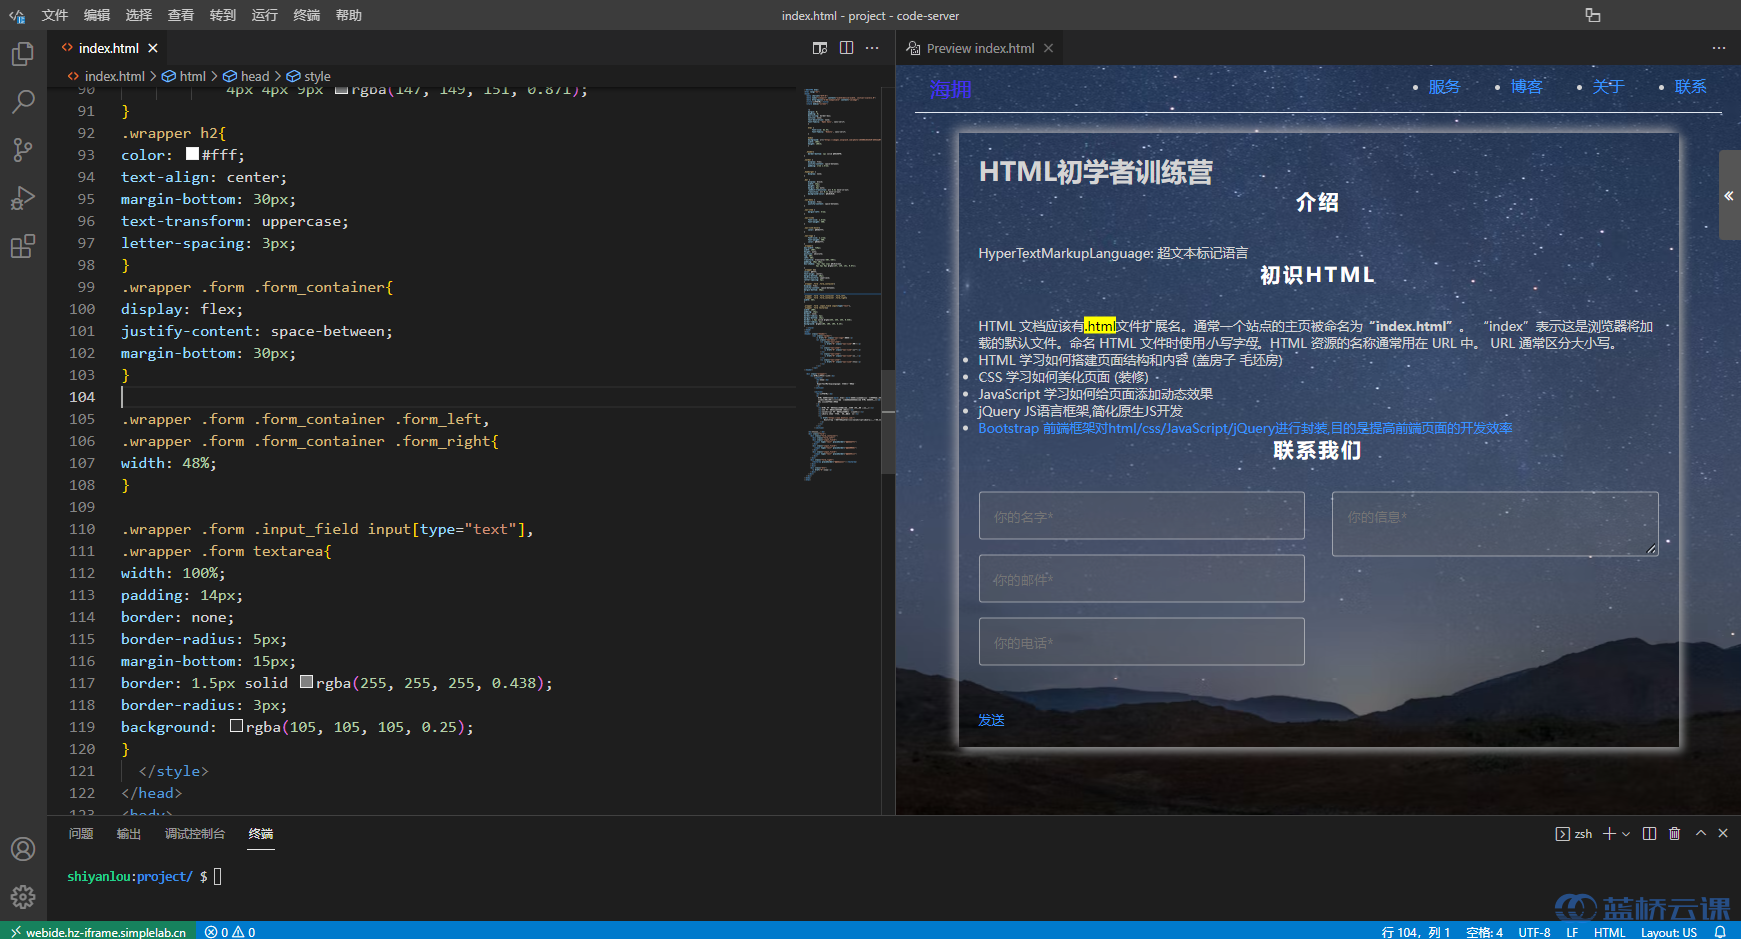Image resolution: width=1741 pixels, height=939 pixels.
Task: Open the Extensions view icon
Action: (x=23, y=246)
